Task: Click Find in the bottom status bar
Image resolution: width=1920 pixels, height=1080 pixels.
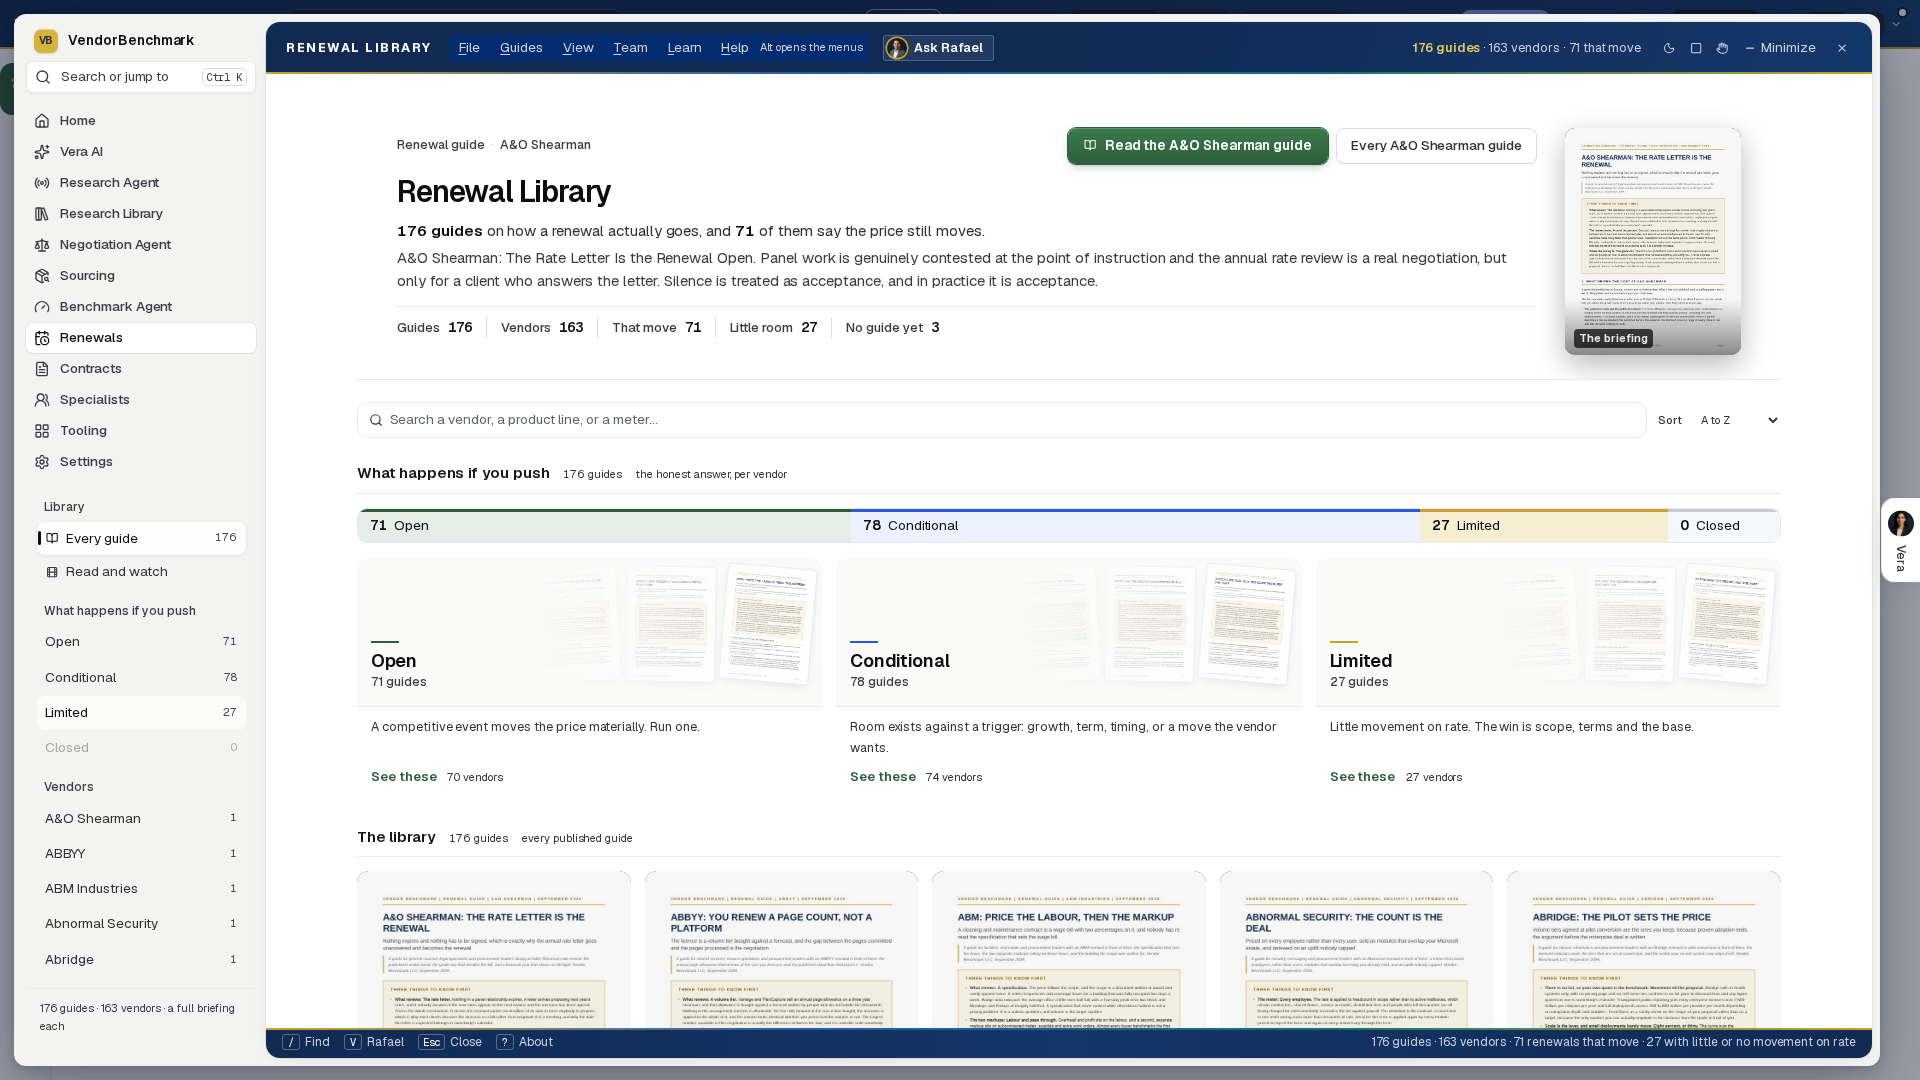Action: (307, 1042)
